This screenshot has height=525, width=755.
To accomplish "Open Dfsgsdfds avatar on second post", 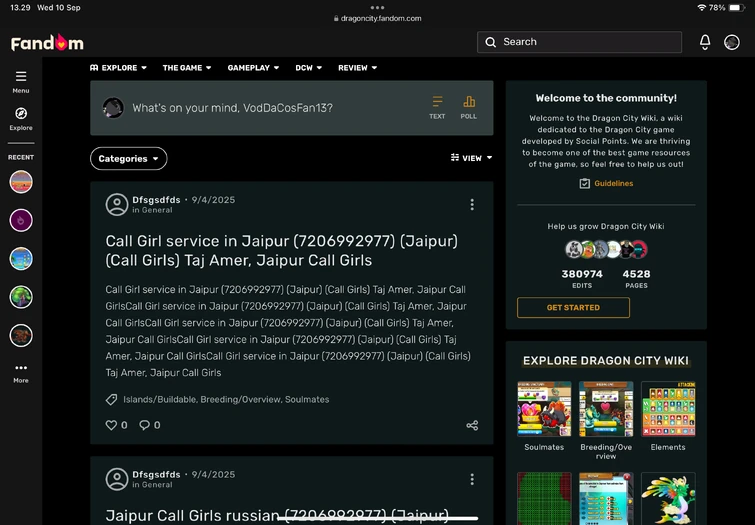I will (117, 479).
